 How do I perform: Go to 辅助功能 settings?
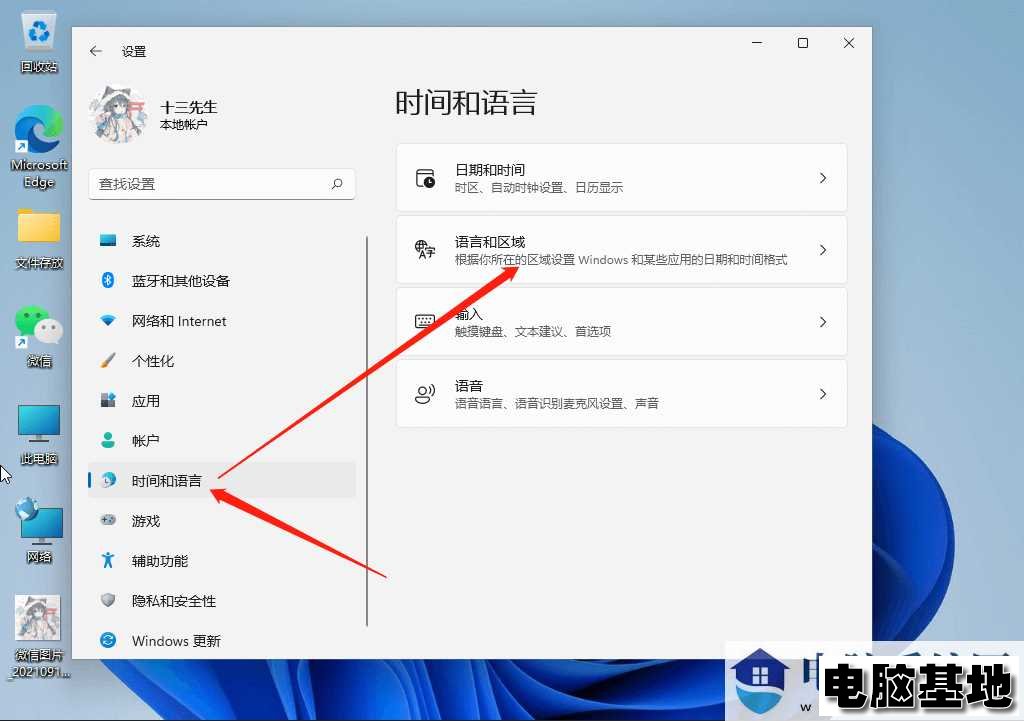pyautogui.click(x=222, y=560)
